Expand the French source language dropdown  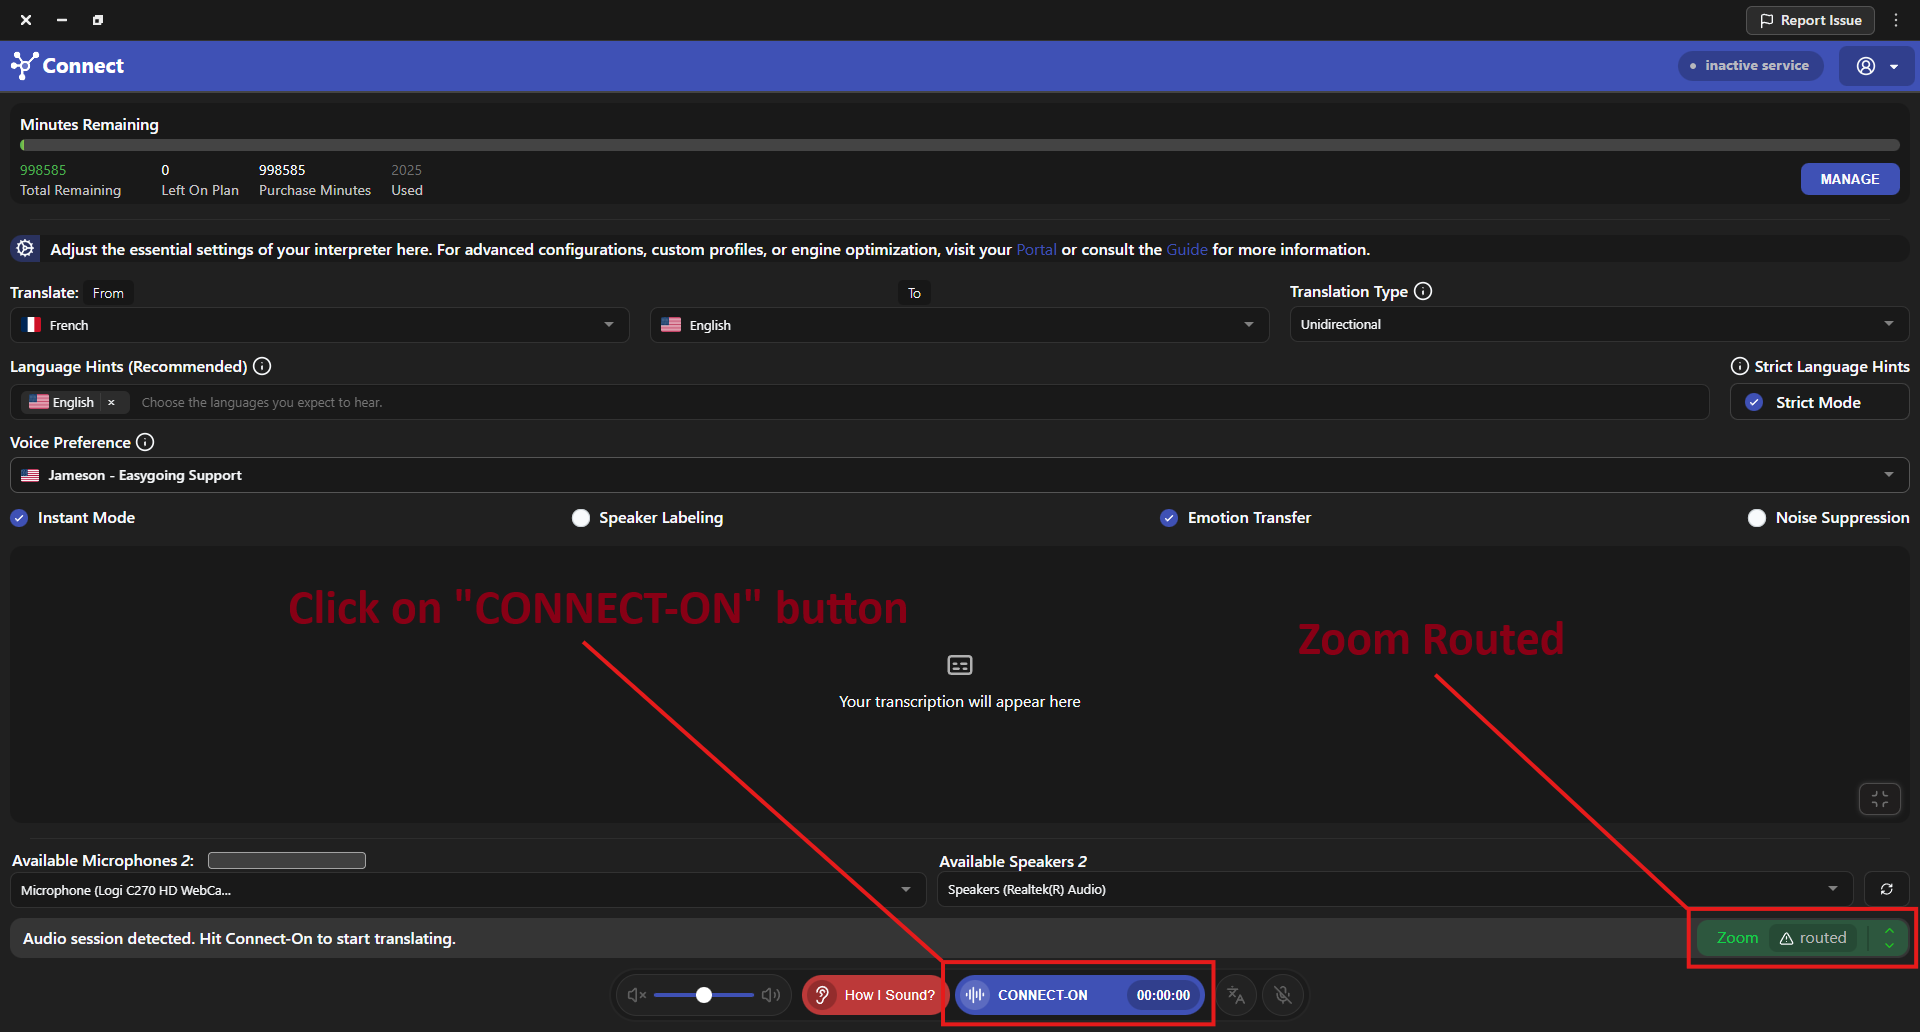pos(320,325)
